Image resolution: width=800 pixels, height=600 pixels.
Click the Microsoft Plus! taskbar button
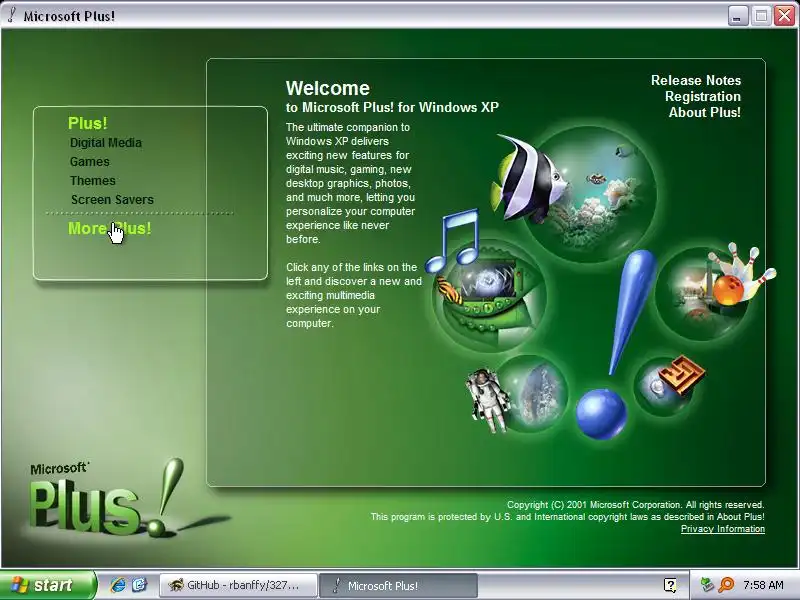[398, 585]
